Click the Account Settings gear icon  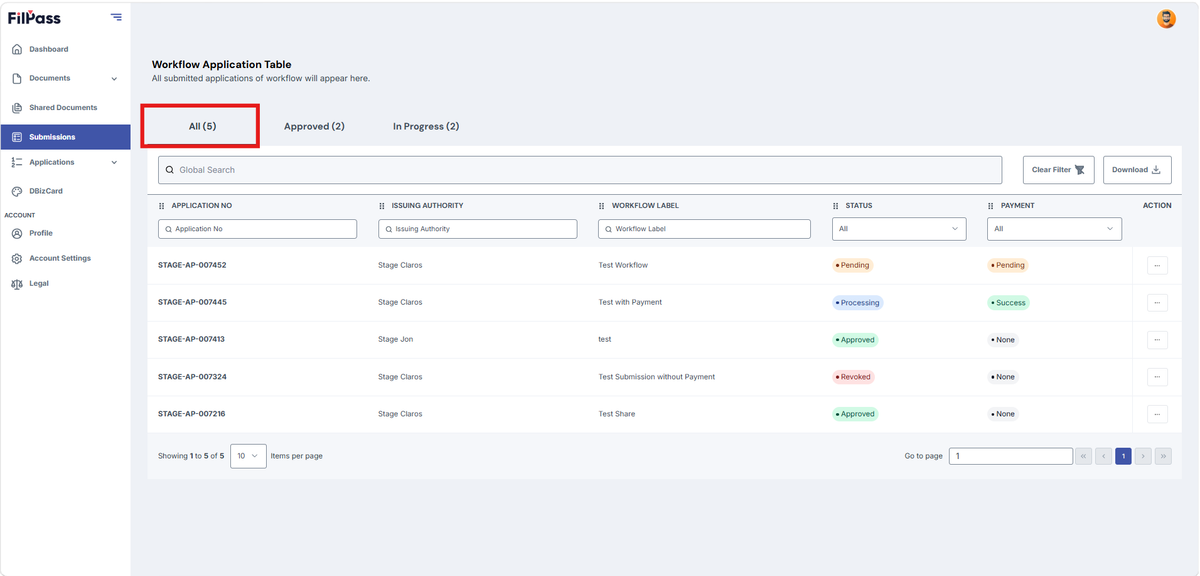click(x=17, y=258)
